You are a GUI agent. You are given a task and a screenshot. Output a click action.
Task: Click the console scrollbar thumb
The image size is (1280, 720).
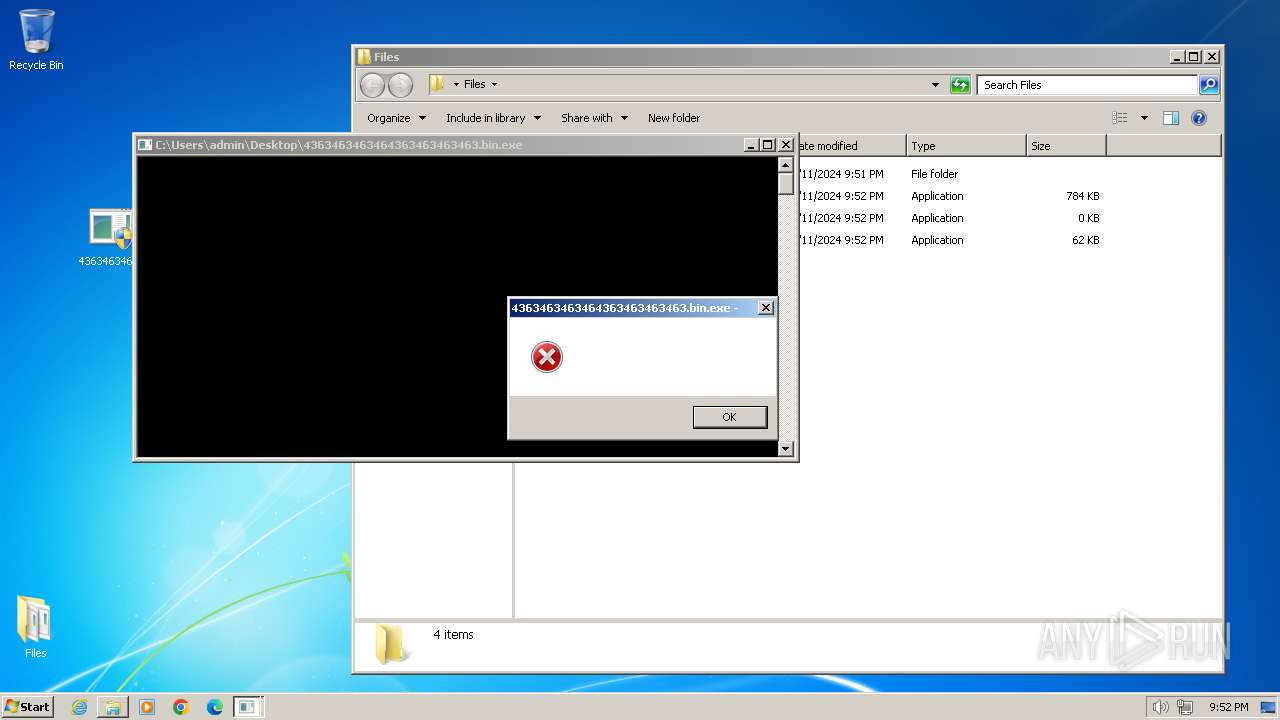(785, 183)
